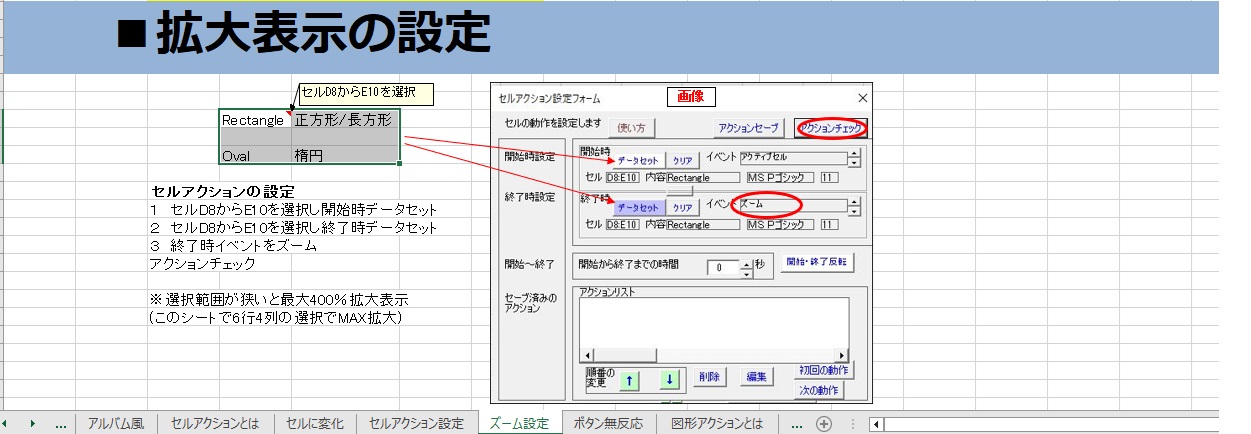Image resolution: width=1251 pixels, height=434 pixels.
Task: Click the bold text セルアクションの設定
Action: pyautogui.click(x=222, y=191)
